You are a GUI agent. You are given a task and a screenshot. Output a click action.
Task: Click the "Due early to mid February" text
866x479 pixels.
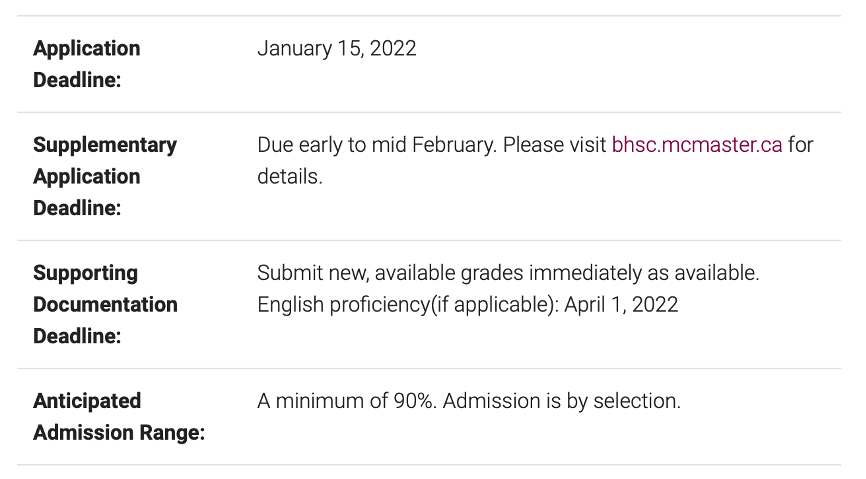tap(377, 145)
